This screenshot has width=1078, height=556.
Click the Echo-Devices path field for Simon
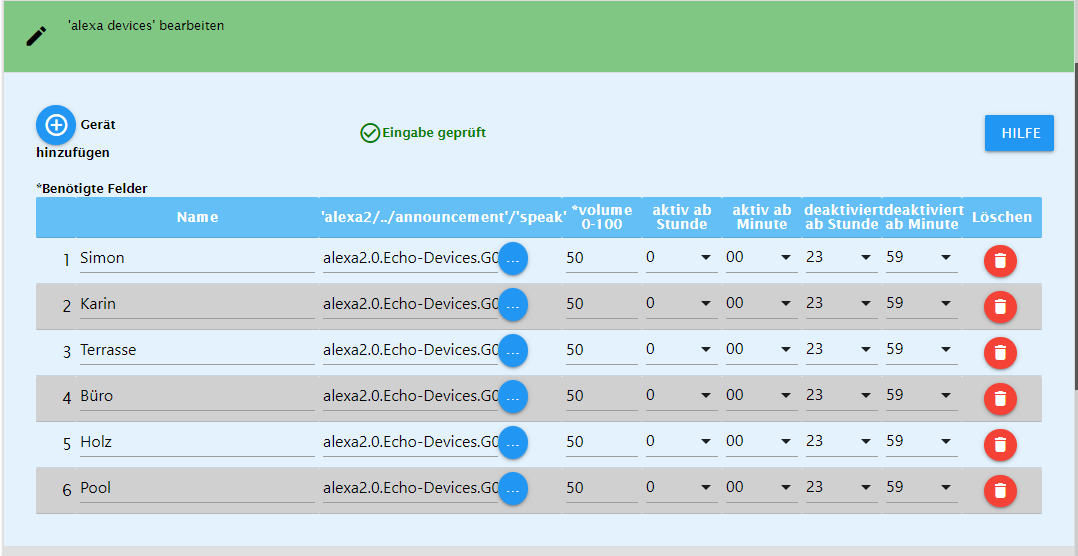click(410, 258)
